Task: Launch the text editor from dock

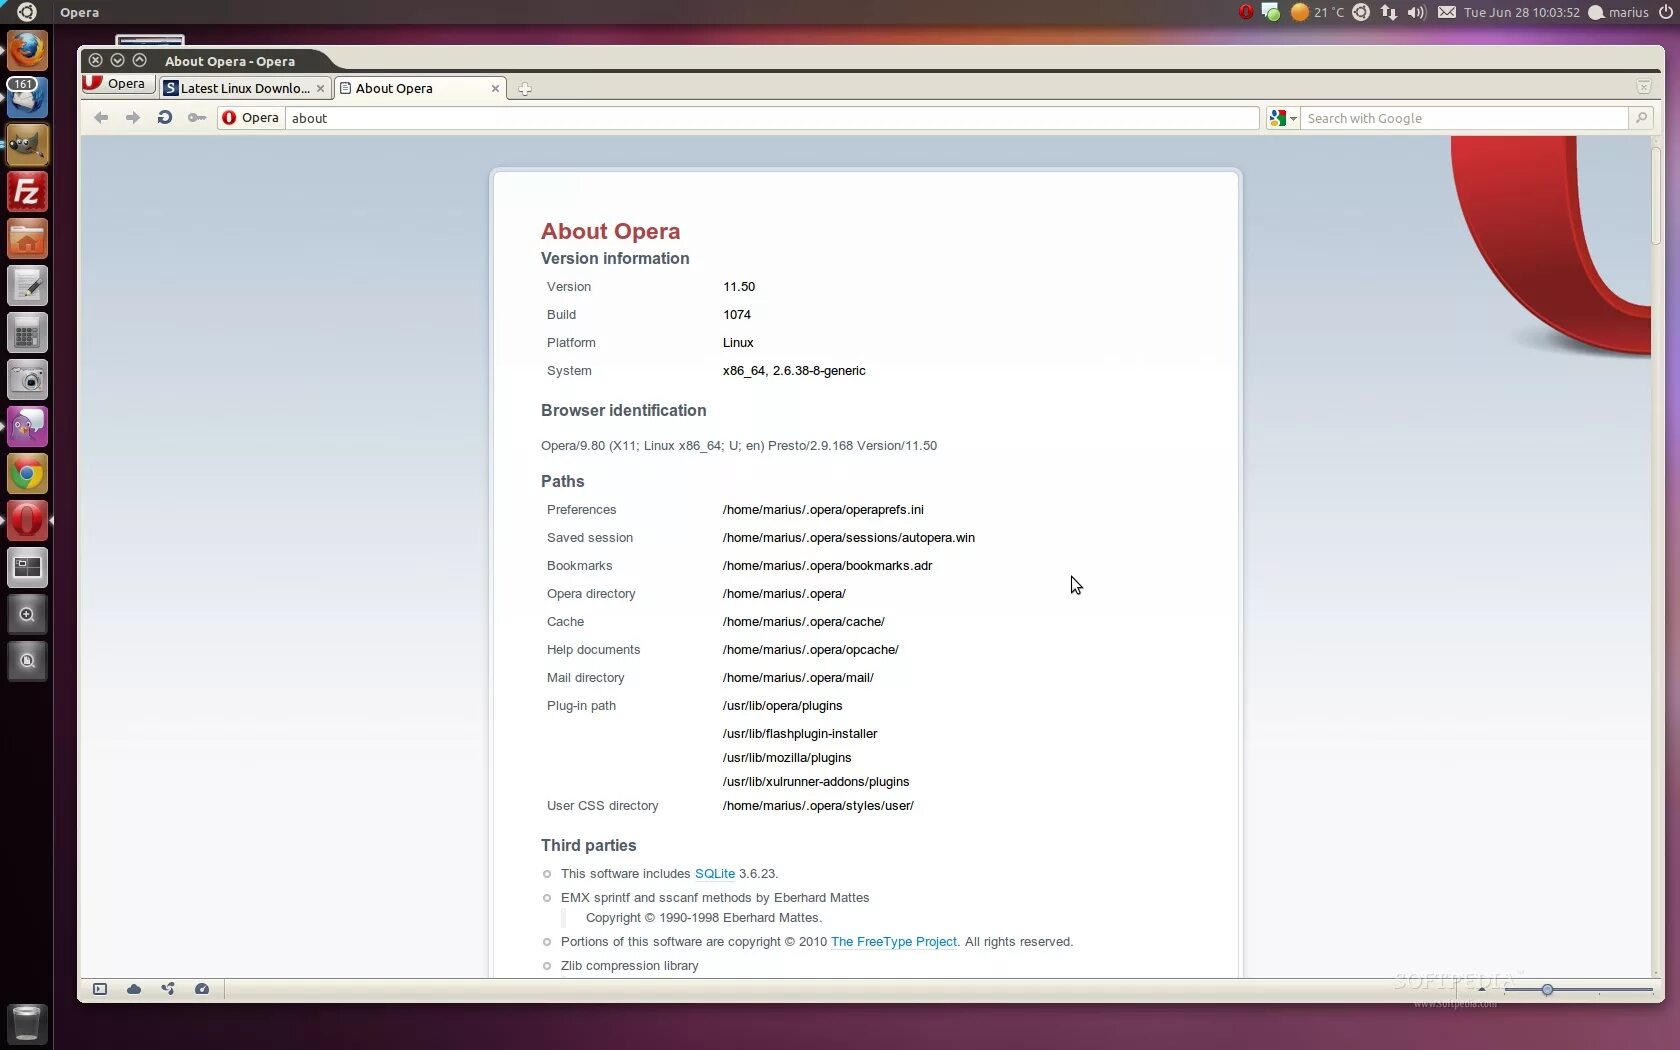Action: [x=27, y=286]
